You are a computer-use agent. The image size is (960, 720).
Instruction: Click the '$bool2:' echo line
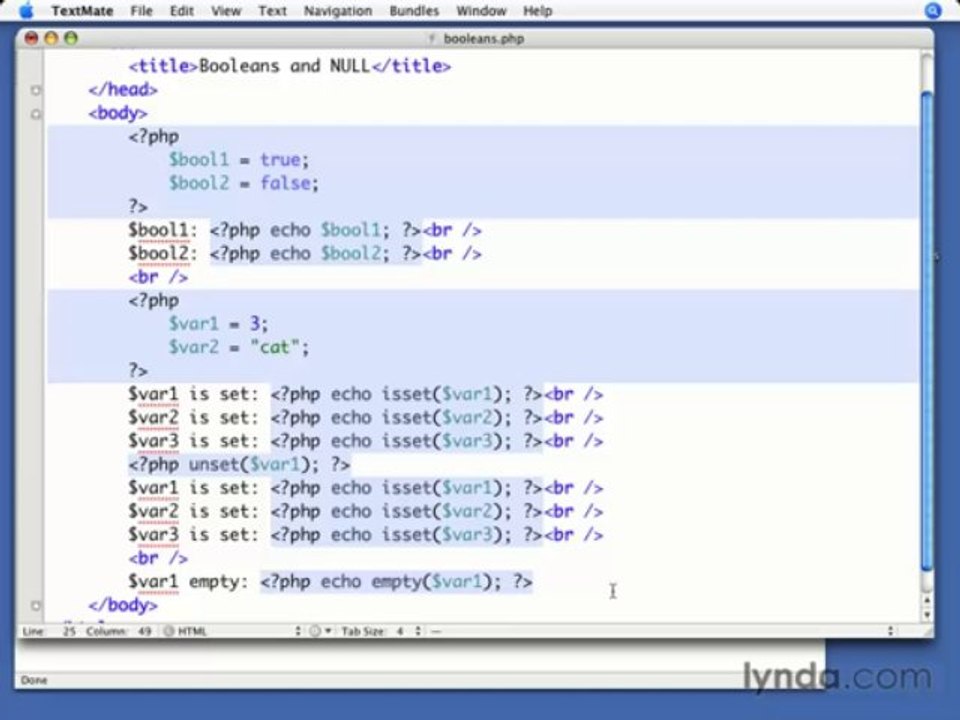coord(305,253)
